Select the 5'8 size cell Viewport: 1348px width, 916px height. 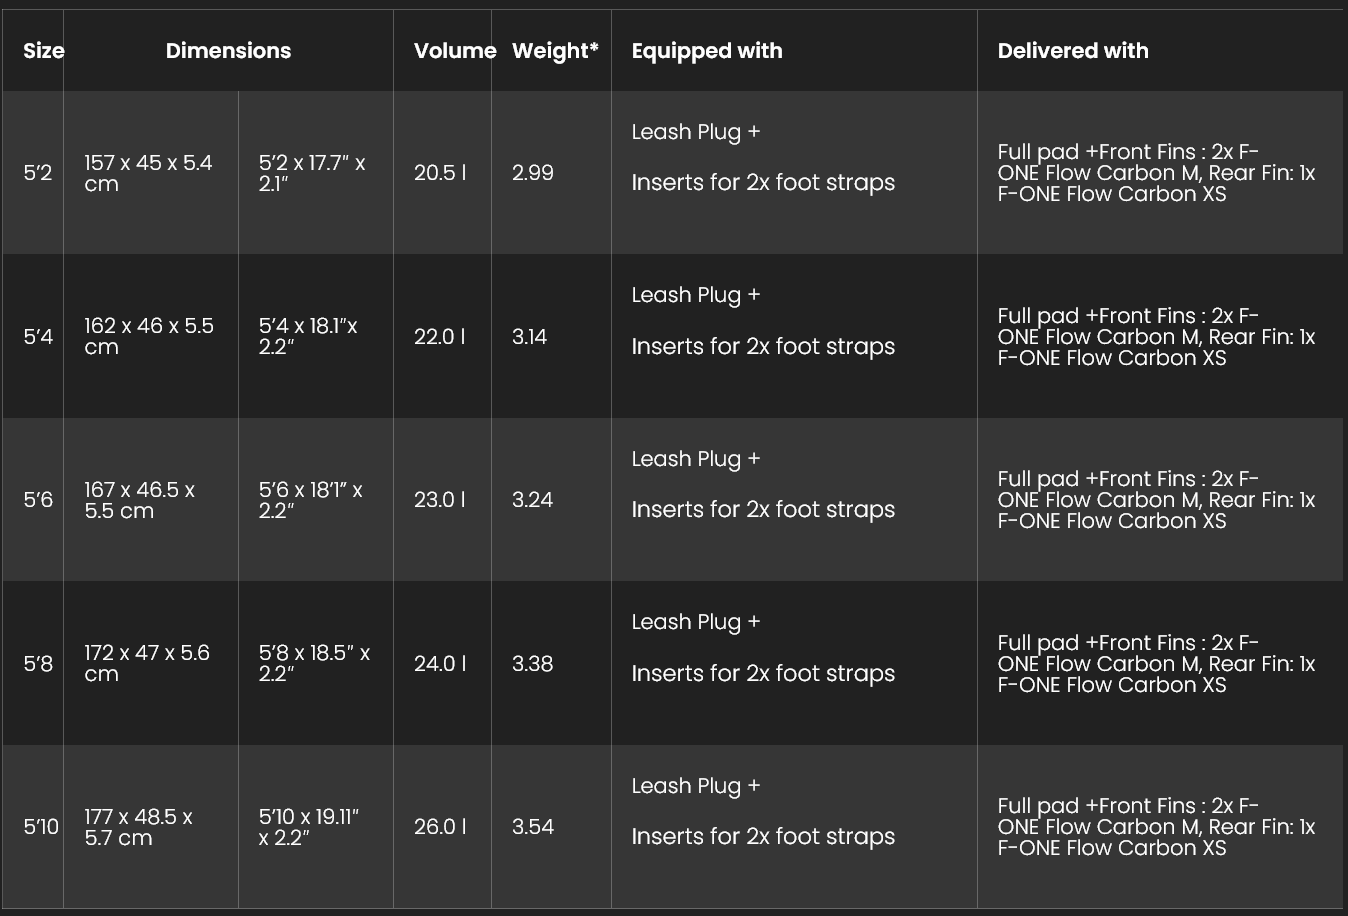click(x=38, y=664)
